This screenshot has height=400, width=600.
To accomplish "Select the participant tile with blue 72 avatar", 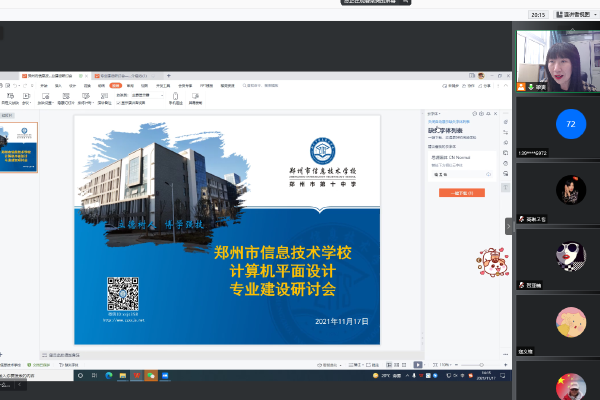I will (x=558, y=127).
